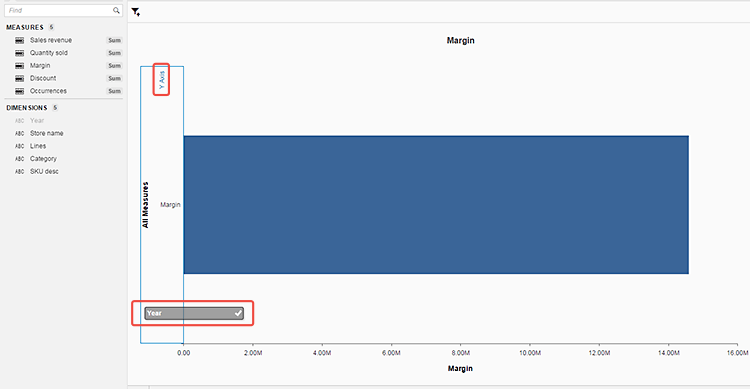Click the 14.00M axis tick label

pos(668,353)
